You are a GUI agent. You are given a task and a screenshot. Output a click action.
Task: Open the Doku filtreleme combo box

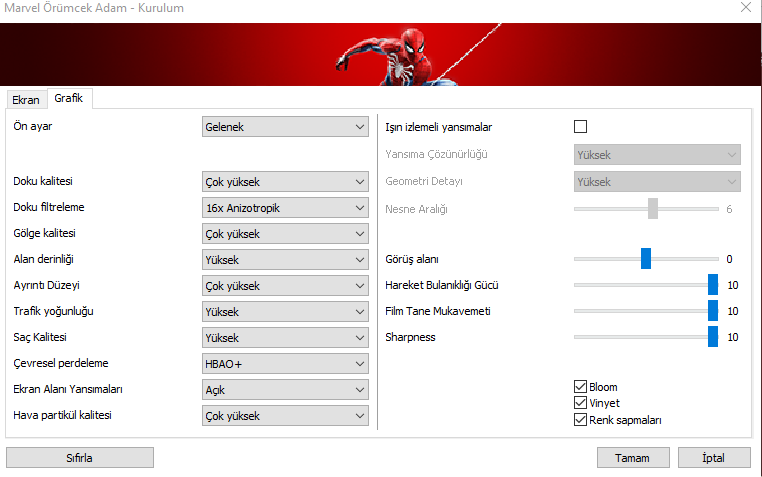point(285,208)
